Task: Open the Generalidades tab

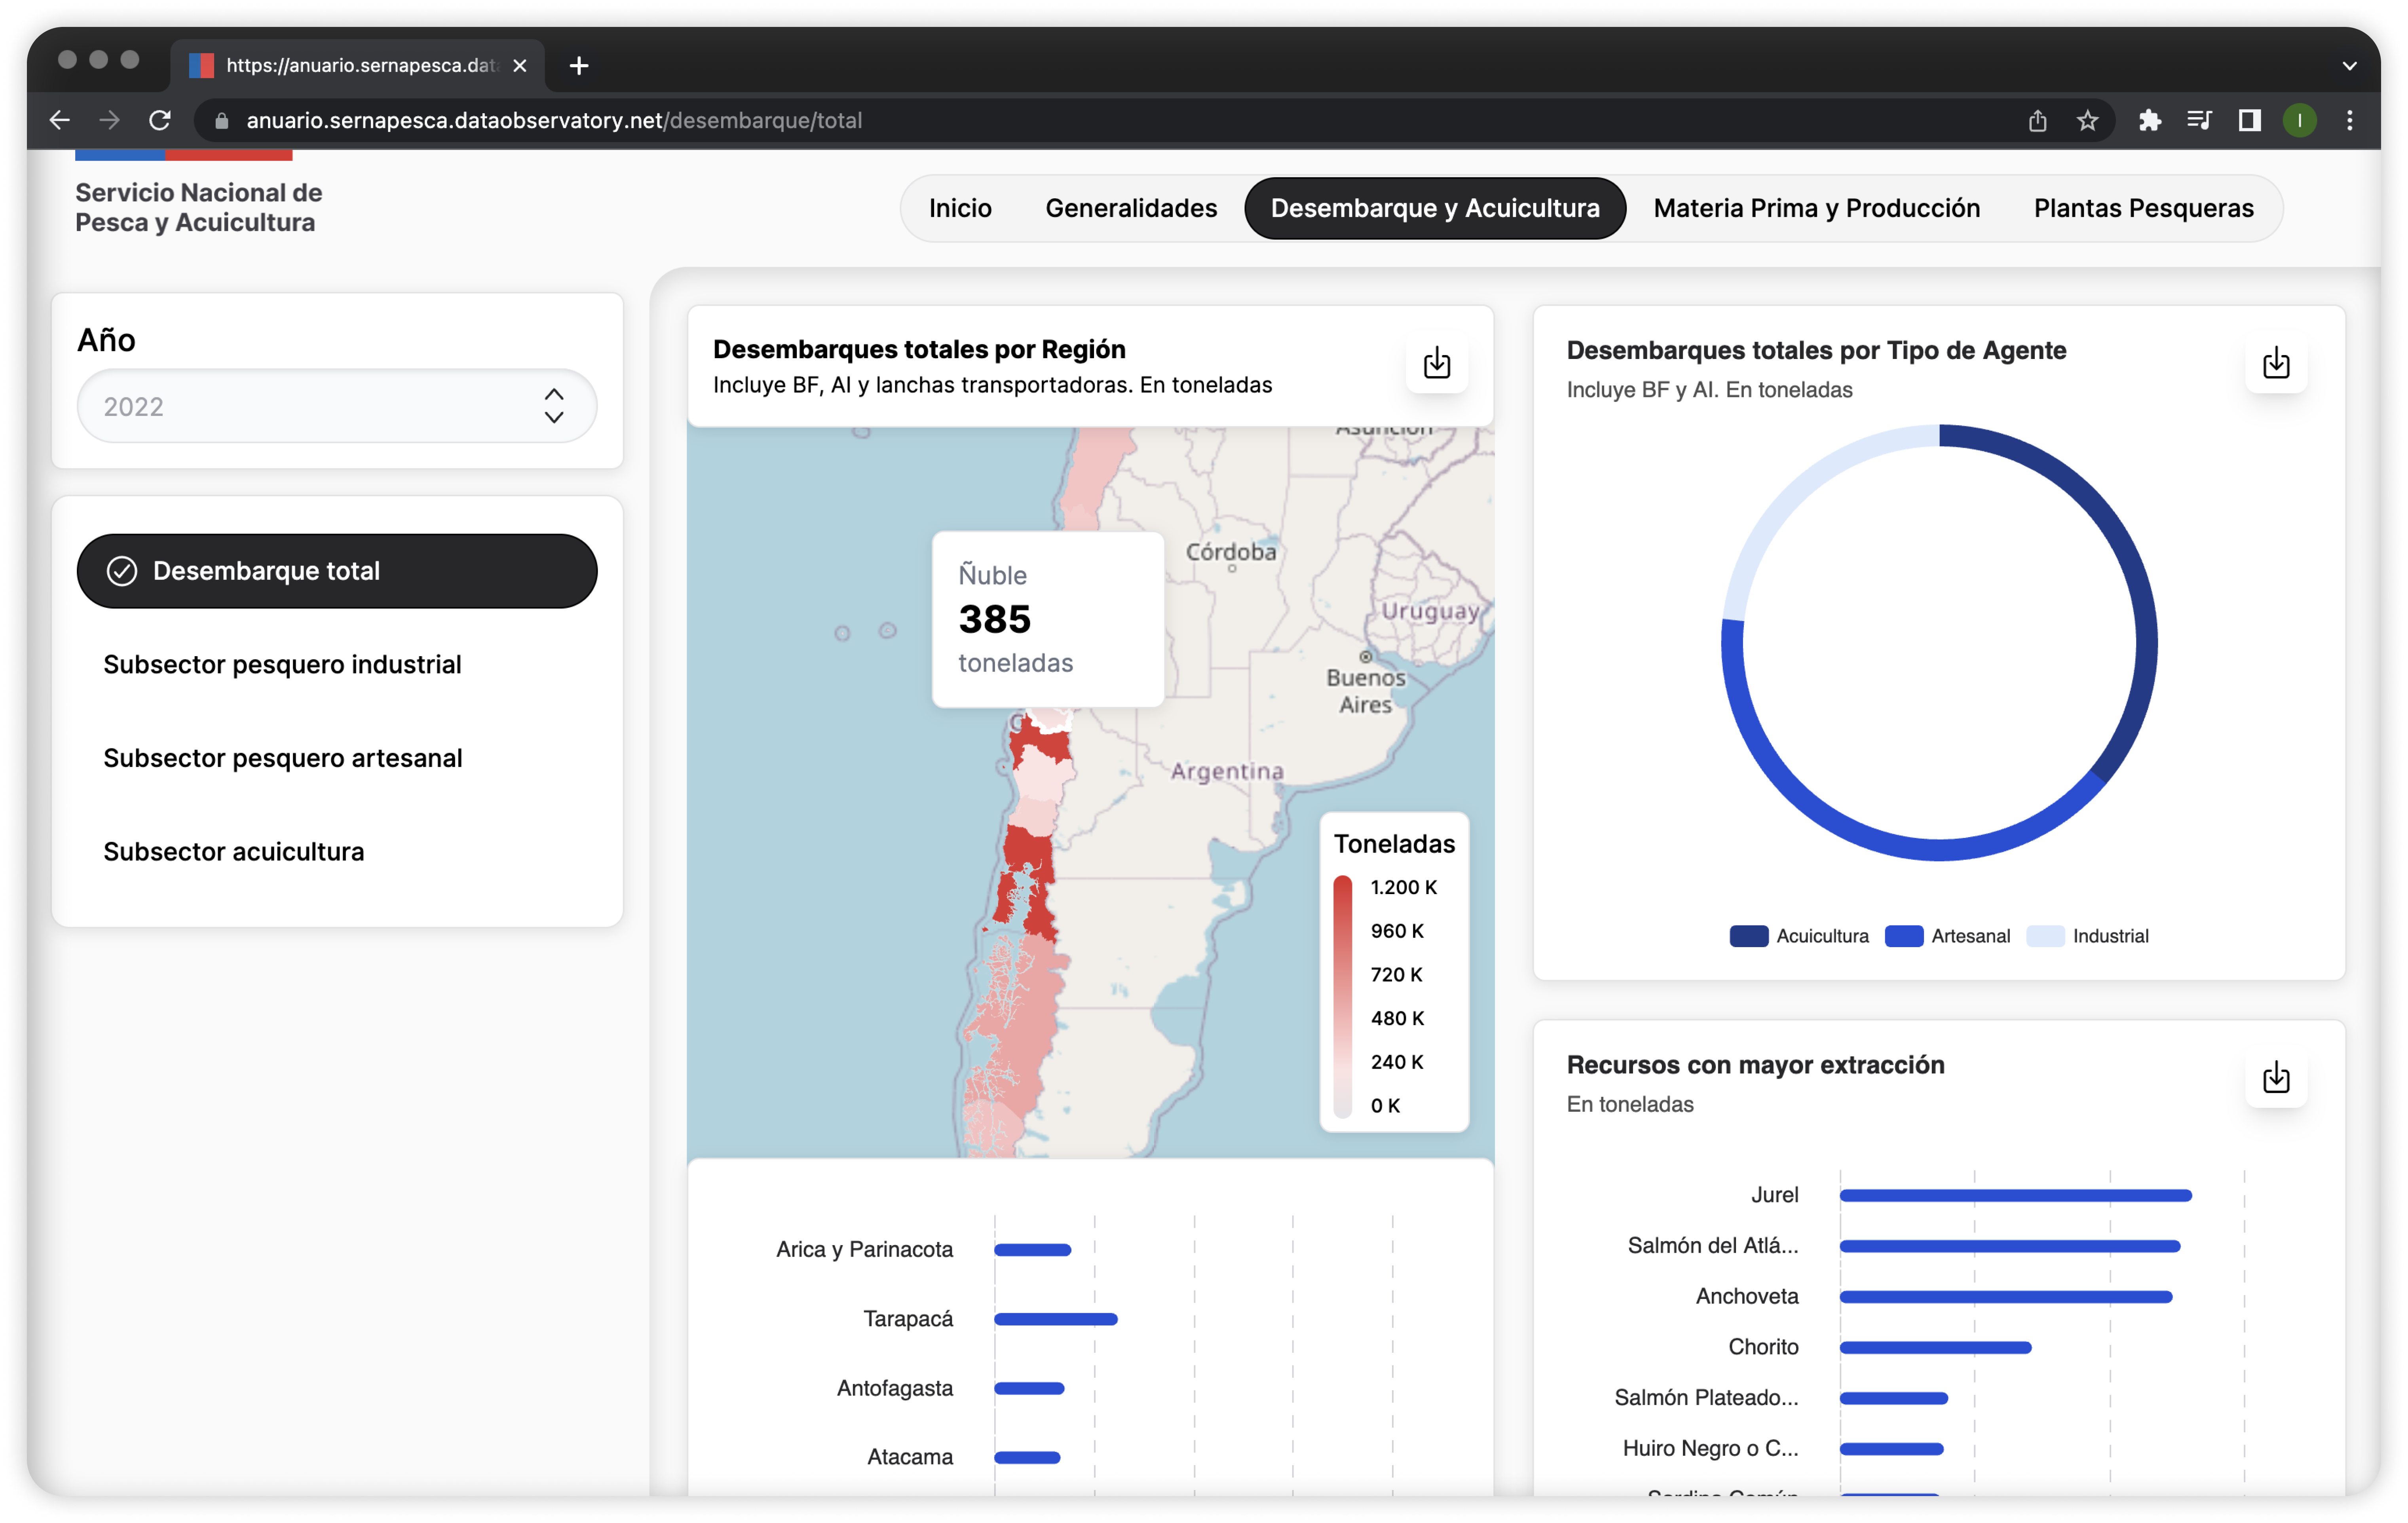Action: [1131, 208]
